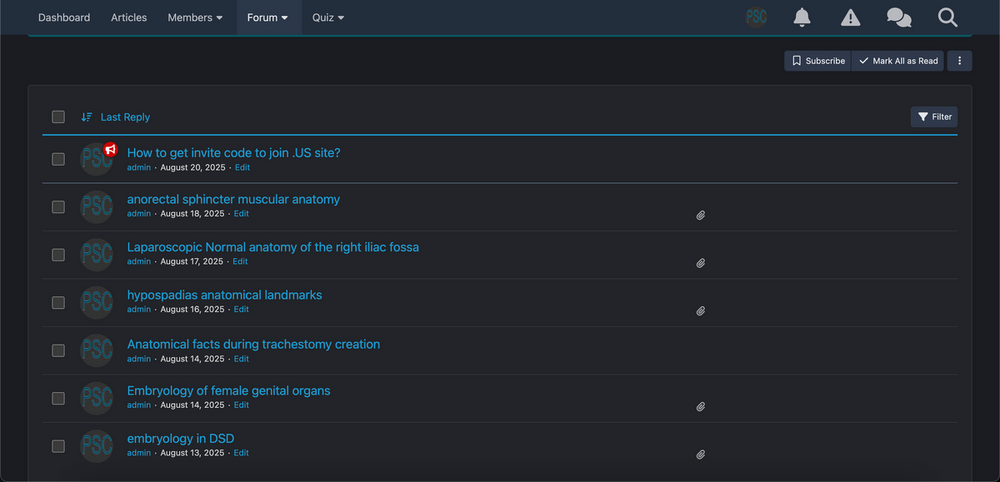The image size is (1000, 482).
Task: Open the conversations chat bubbles icon
Action: pyautogui.click(x=899, y=17)
